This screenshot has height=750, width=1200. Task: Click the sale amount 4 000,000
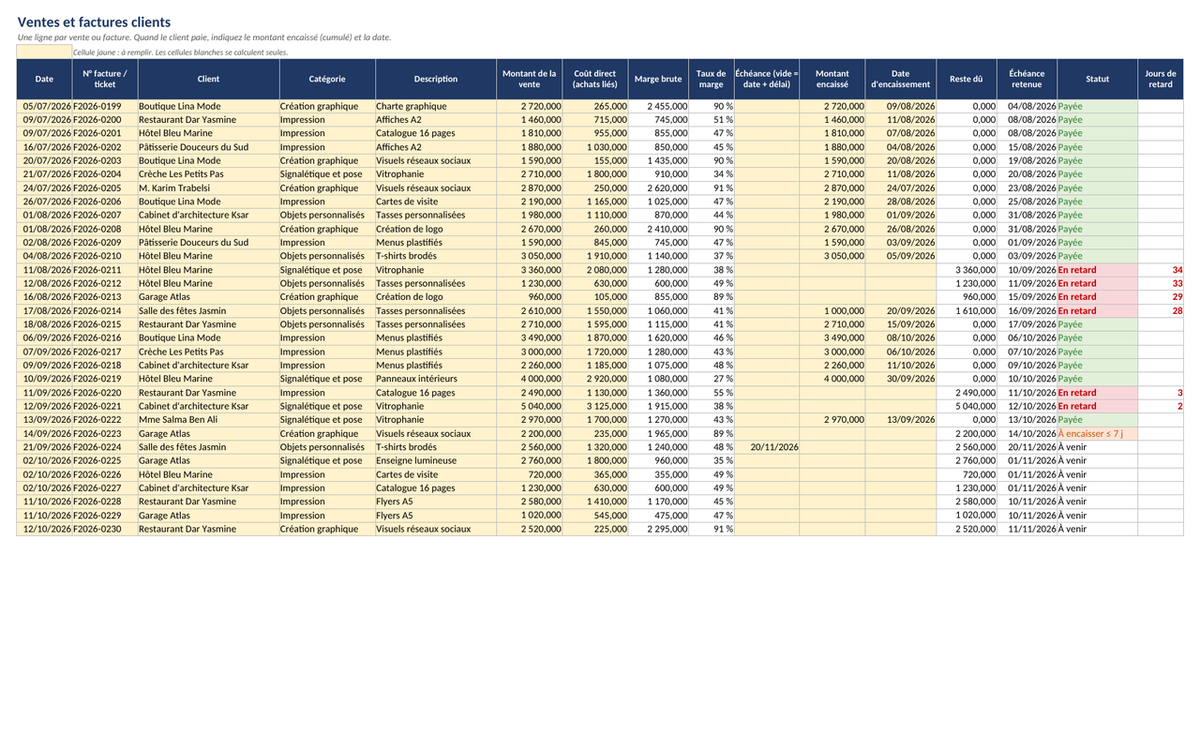pos(529,379)
